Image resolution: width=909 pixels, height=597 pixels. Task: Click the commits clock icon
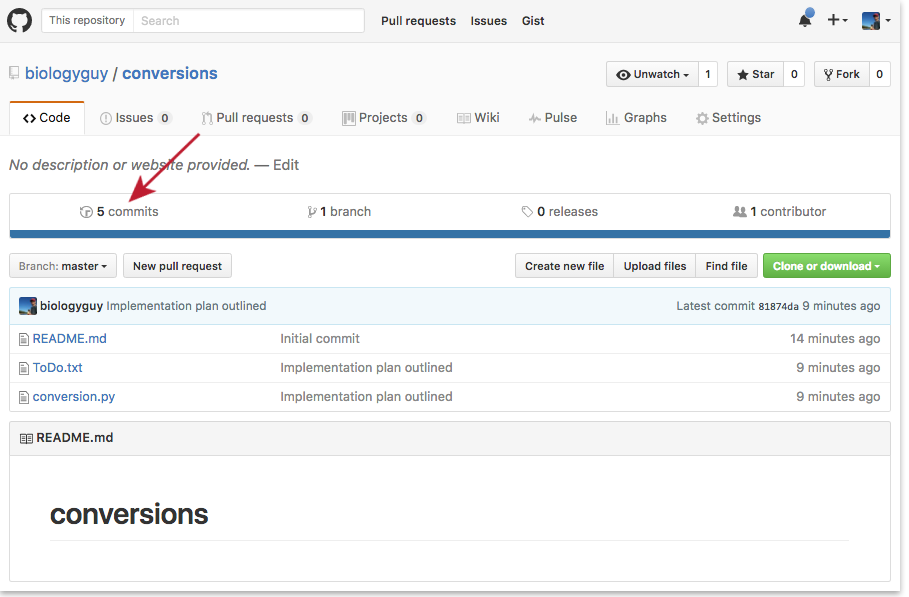86,212
